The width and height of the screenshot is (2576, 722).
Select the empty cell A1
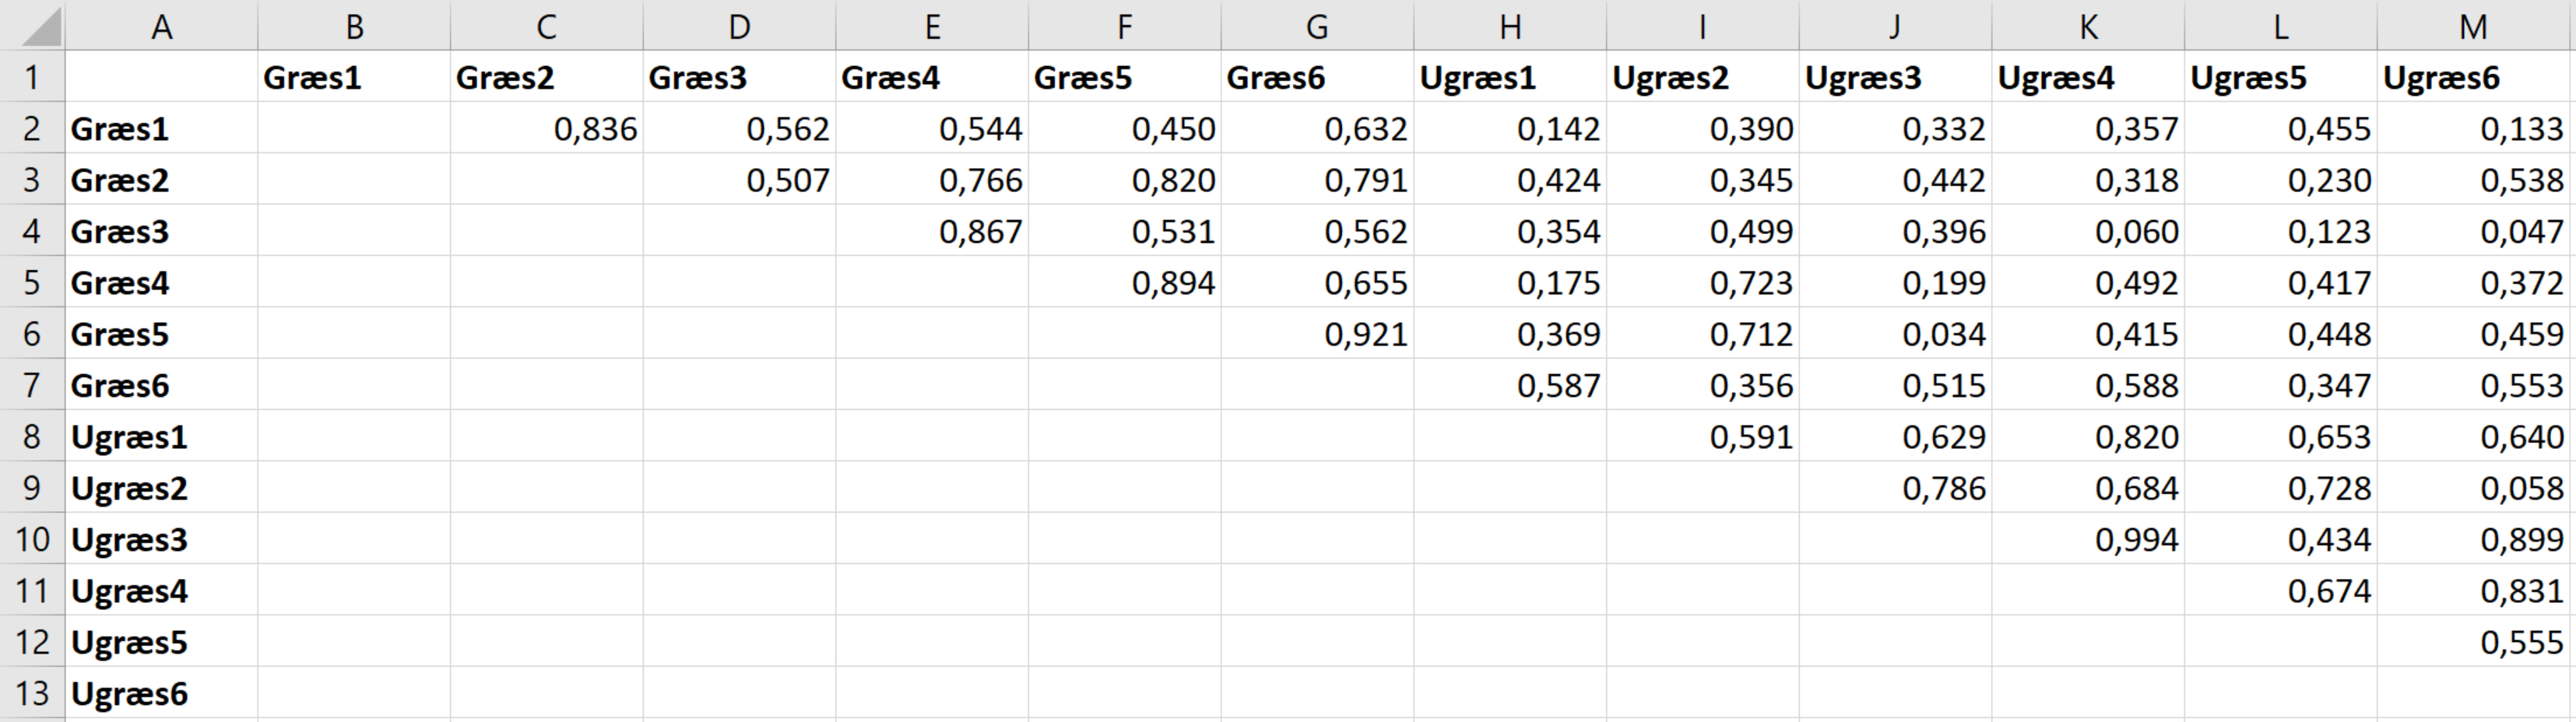pos(161,77)
